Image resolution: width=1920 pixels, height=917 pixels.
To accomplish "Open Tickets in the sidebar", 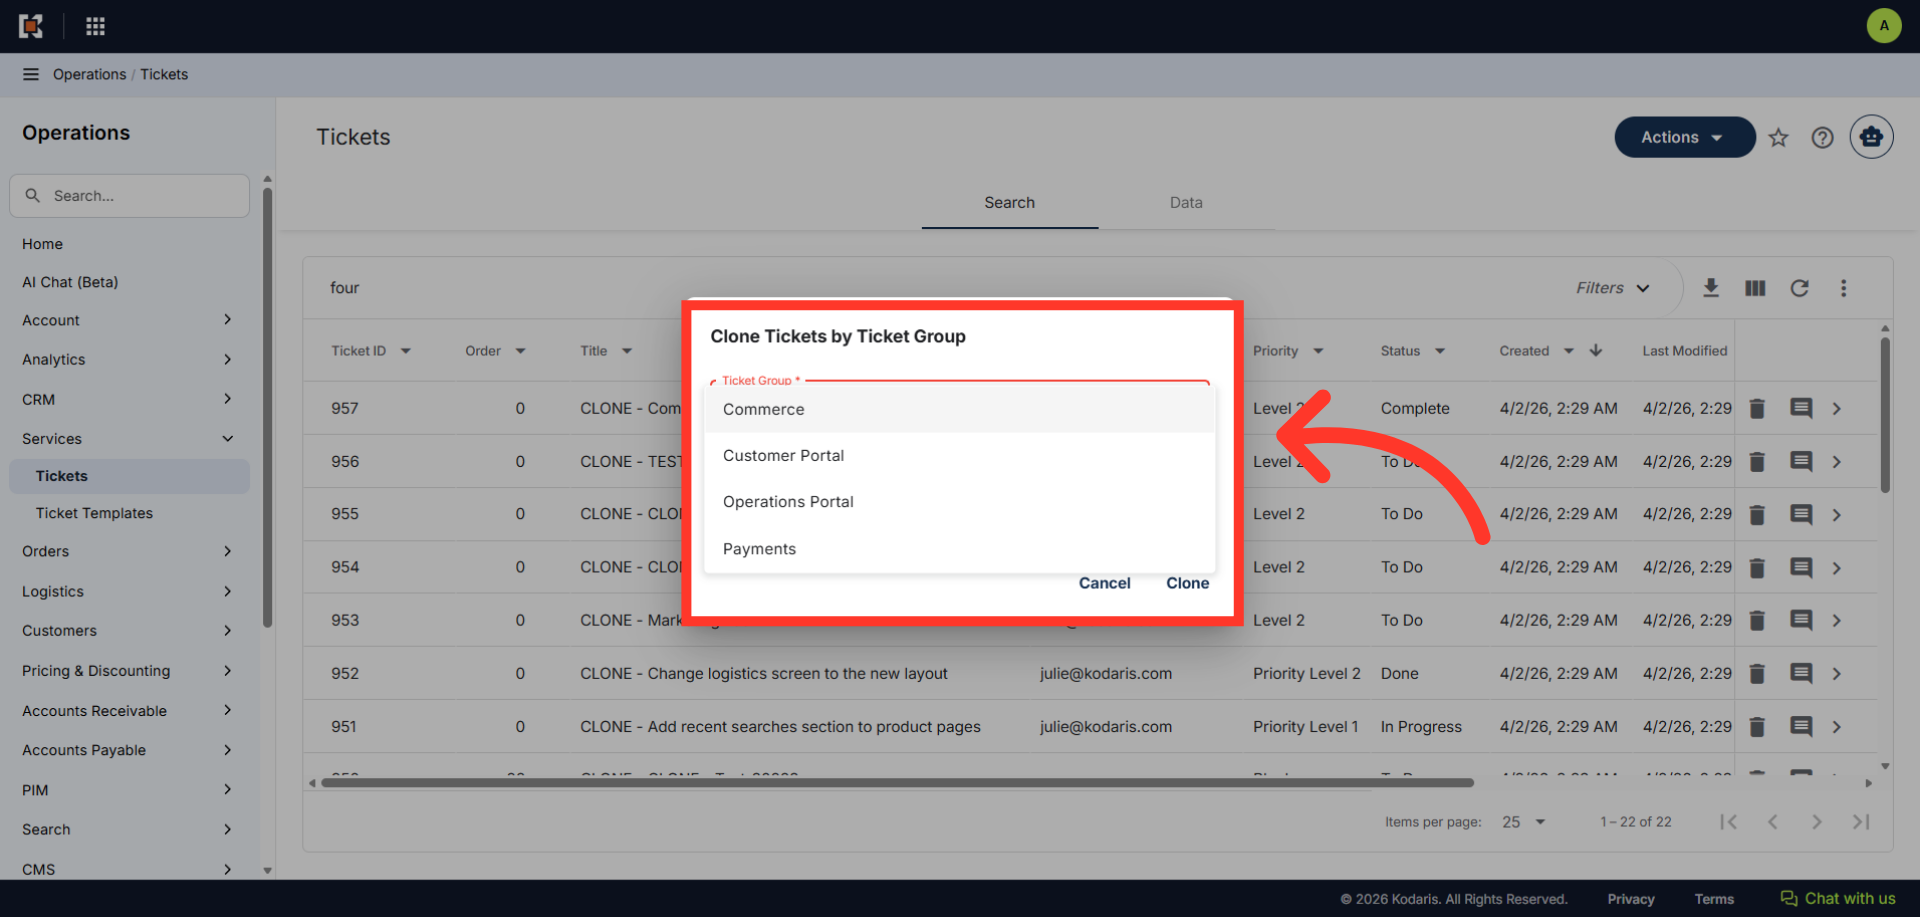I will (x=129, y=476).
